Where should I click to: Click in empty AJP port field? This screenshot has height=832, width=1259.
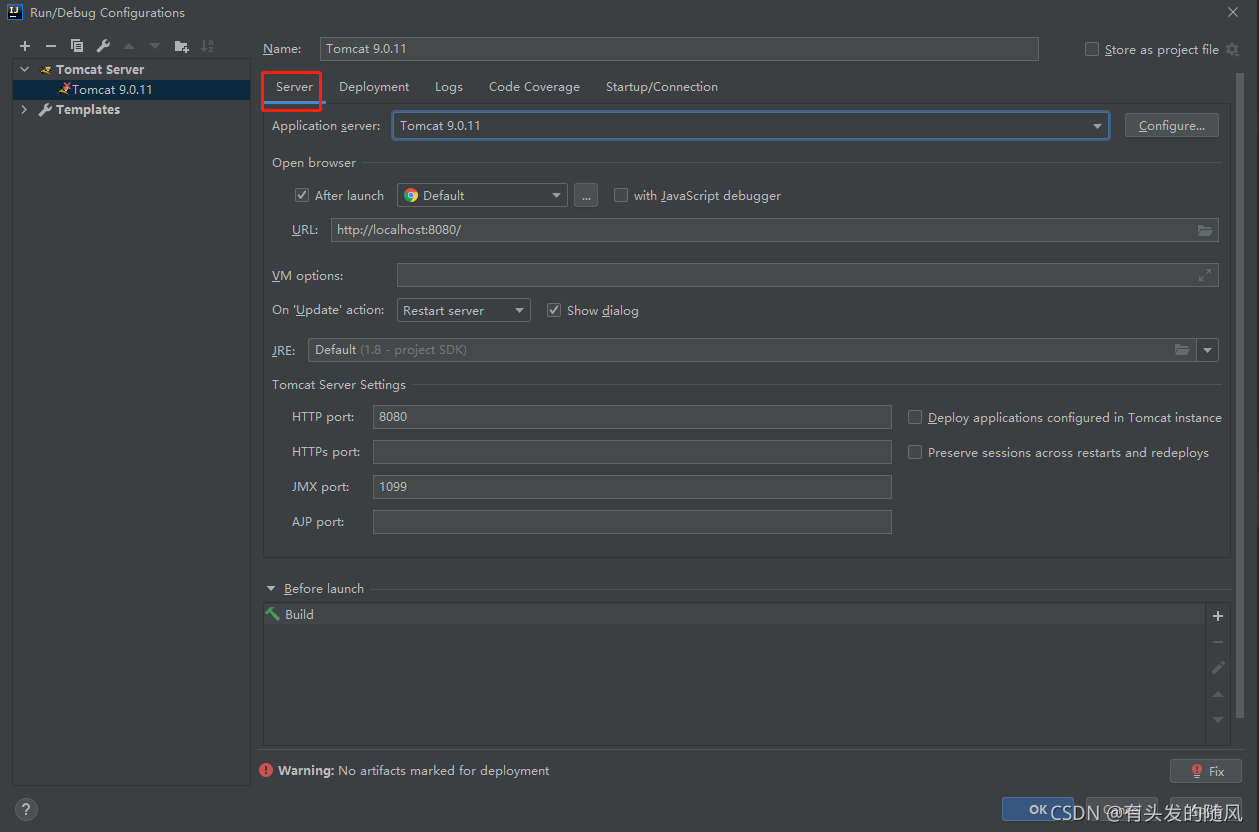pyautogui.click(x=632, y=522)
